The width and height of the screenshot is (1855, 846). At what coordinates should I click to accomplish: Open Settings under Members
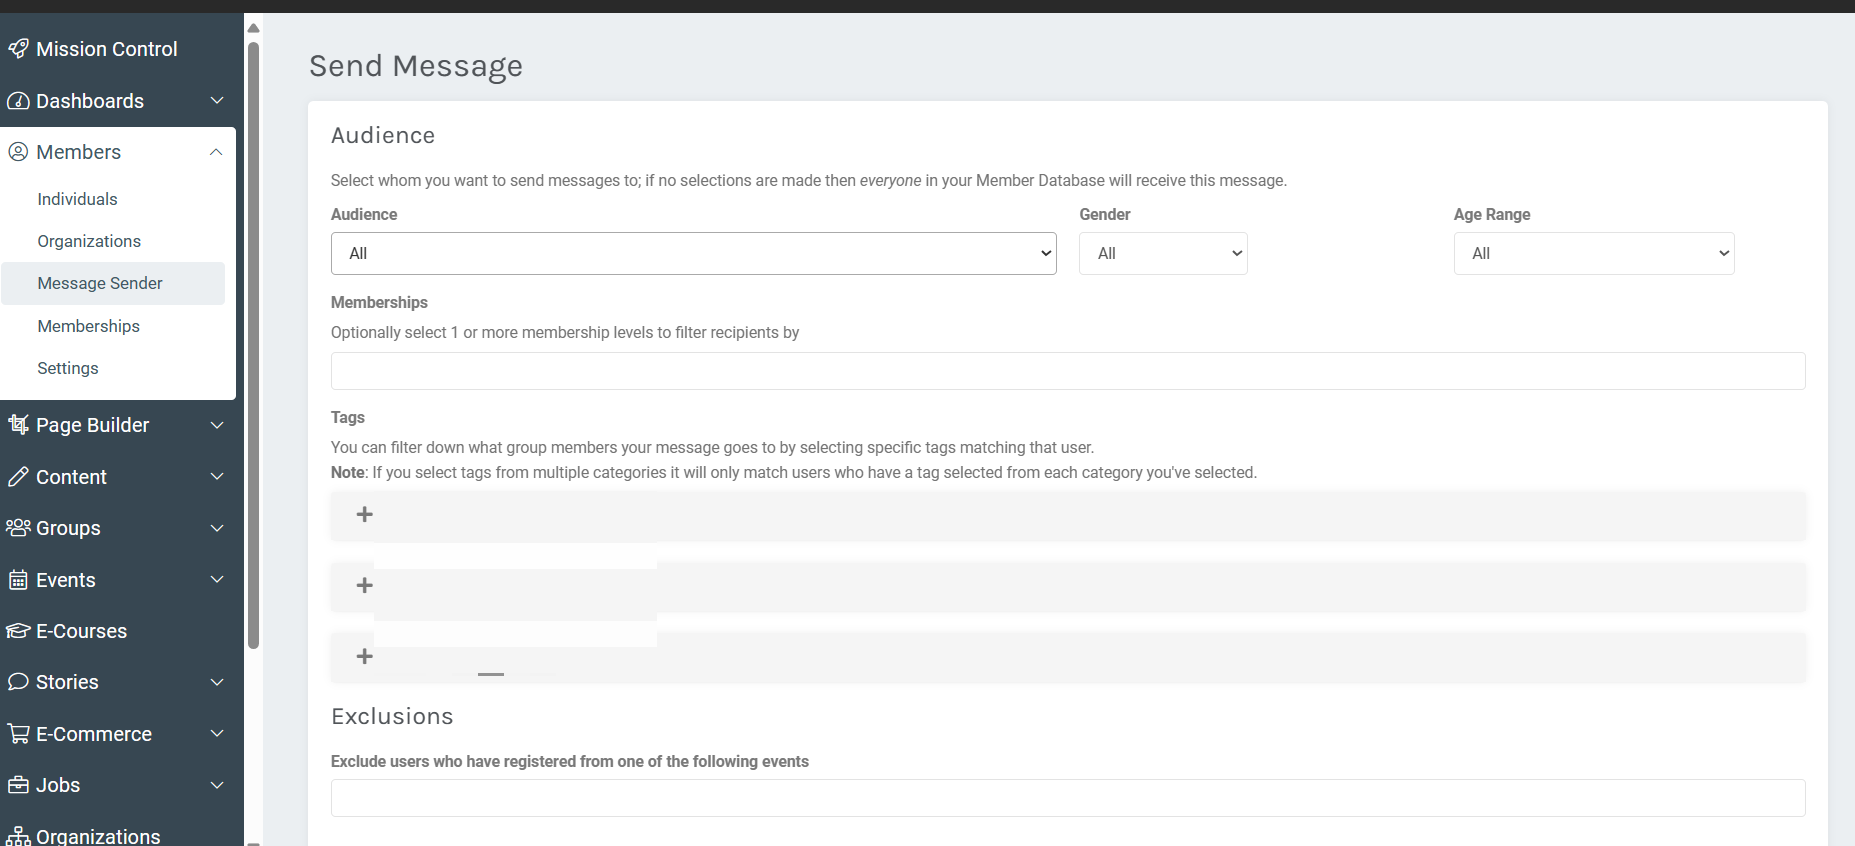pos(68,368)
